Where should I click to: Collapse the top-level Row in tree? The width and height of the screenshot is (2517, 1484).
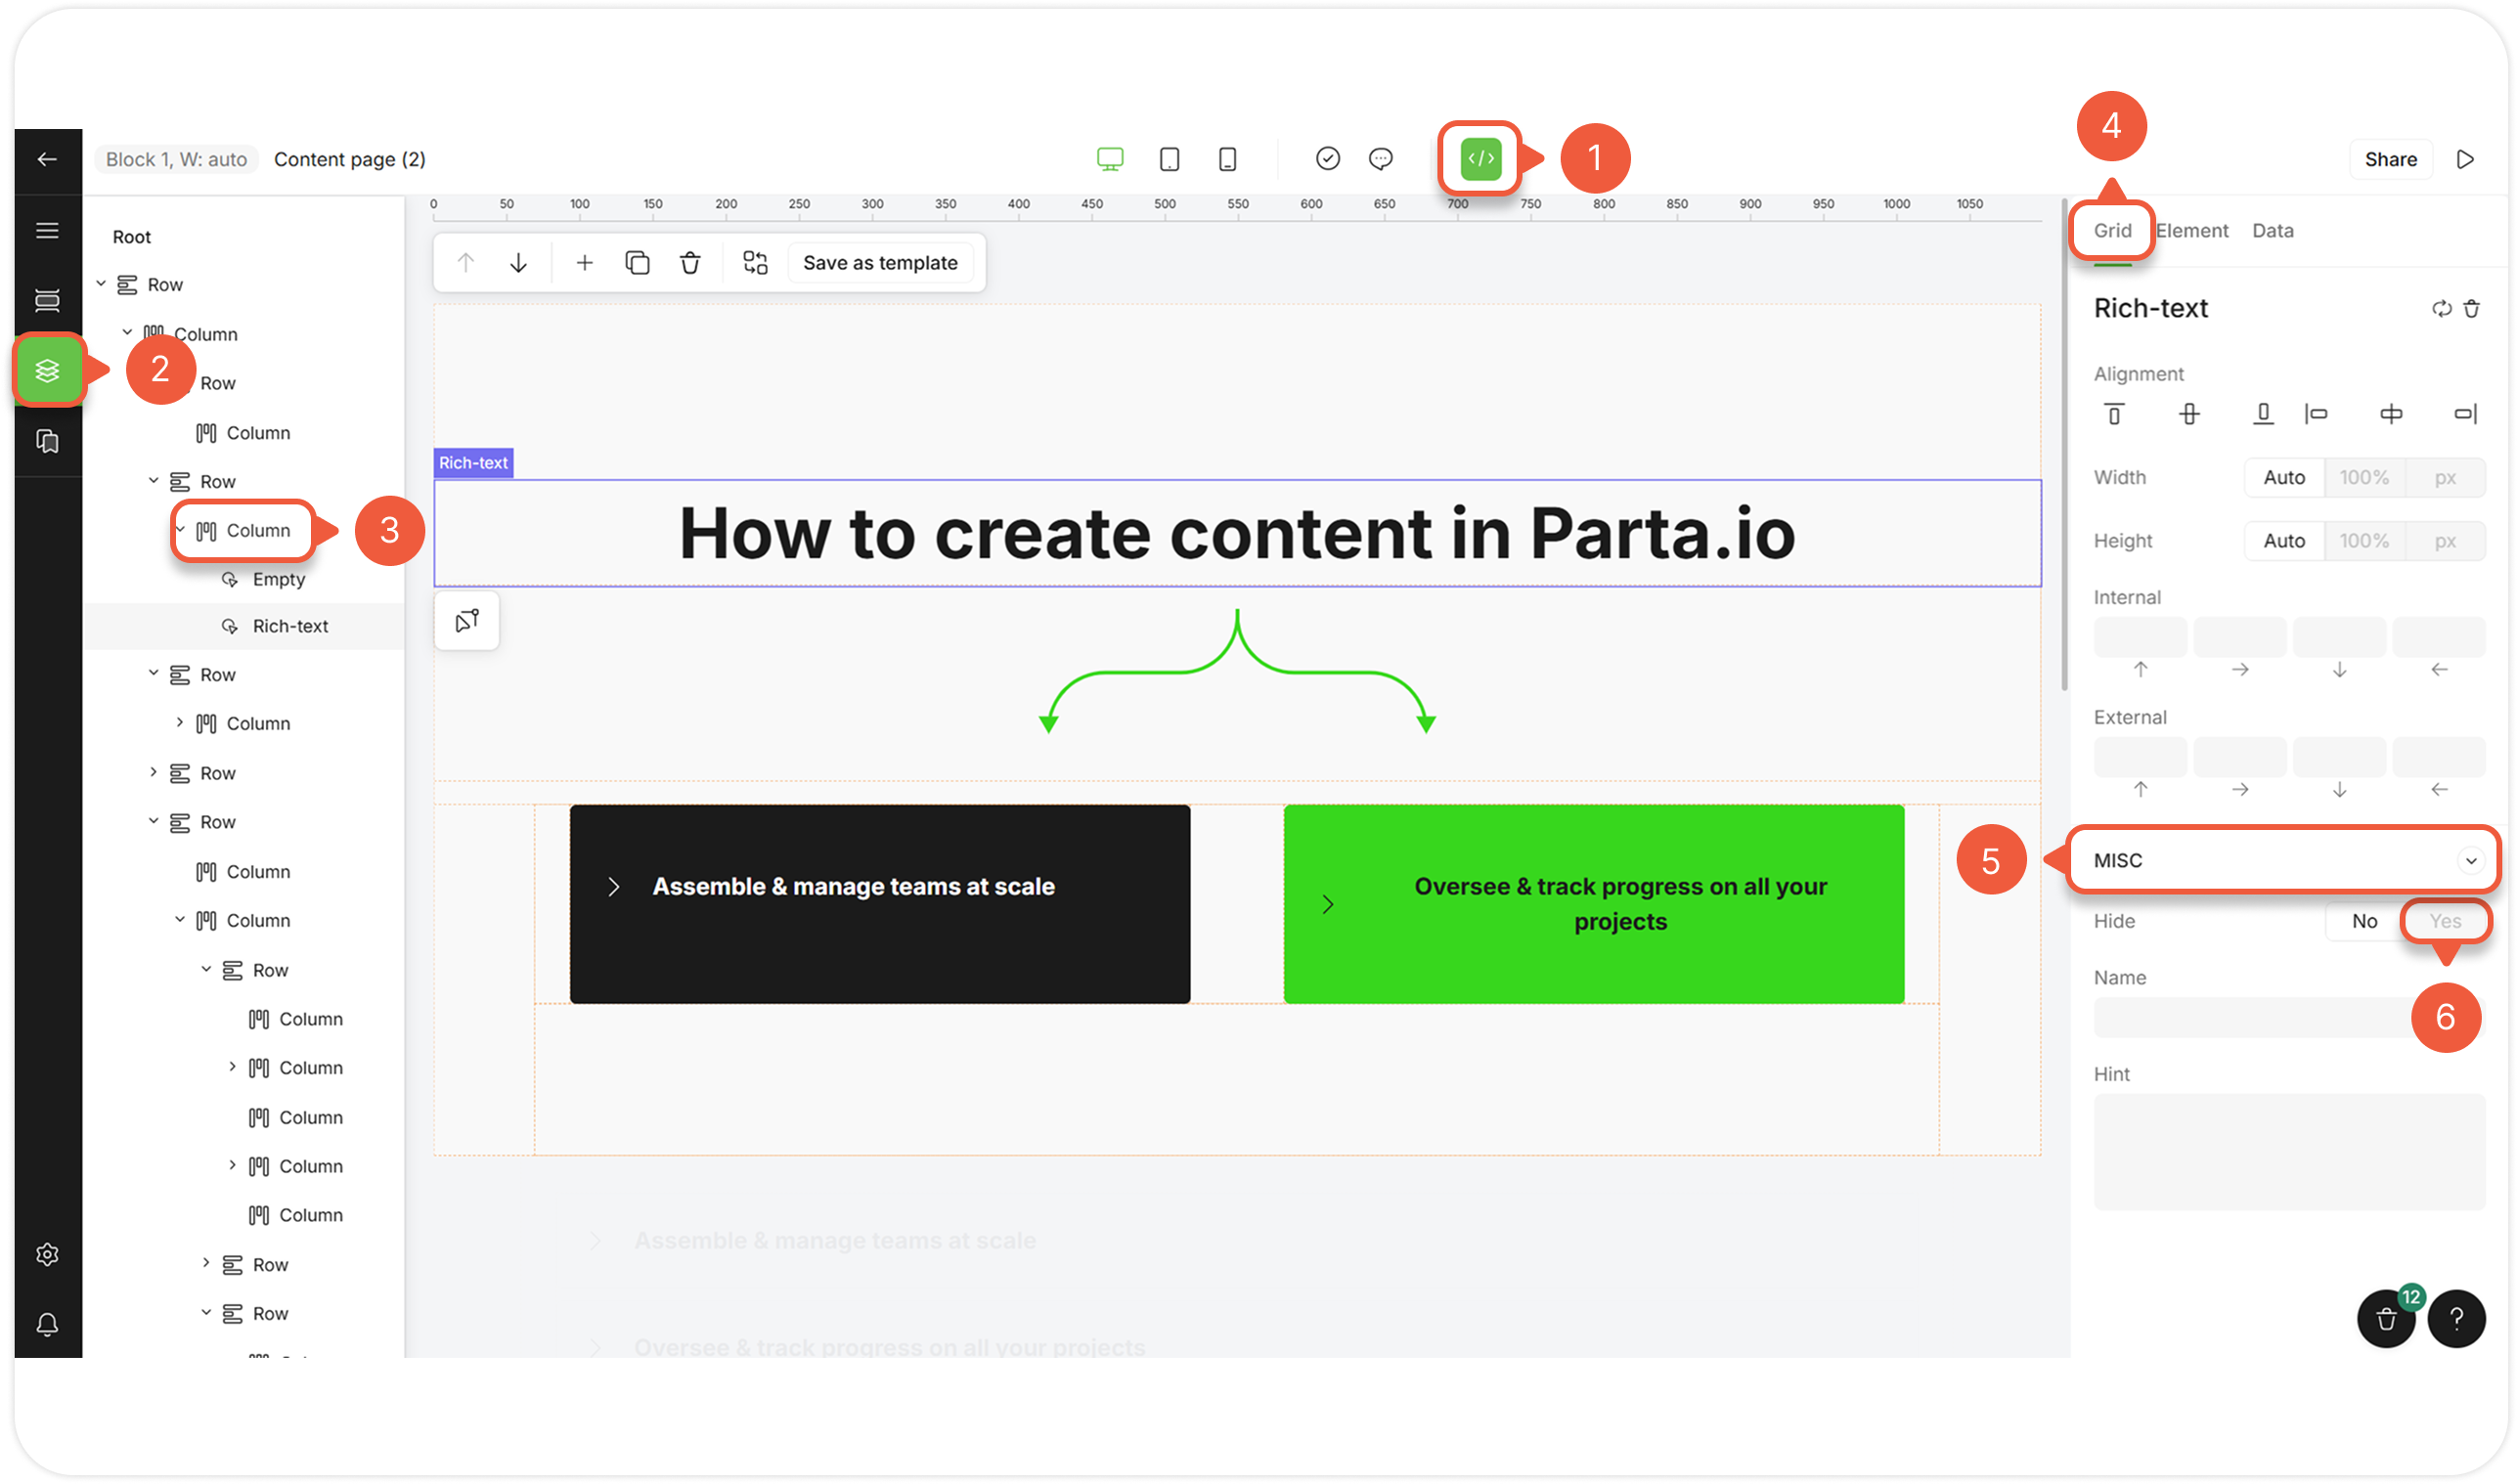point(101,284)
